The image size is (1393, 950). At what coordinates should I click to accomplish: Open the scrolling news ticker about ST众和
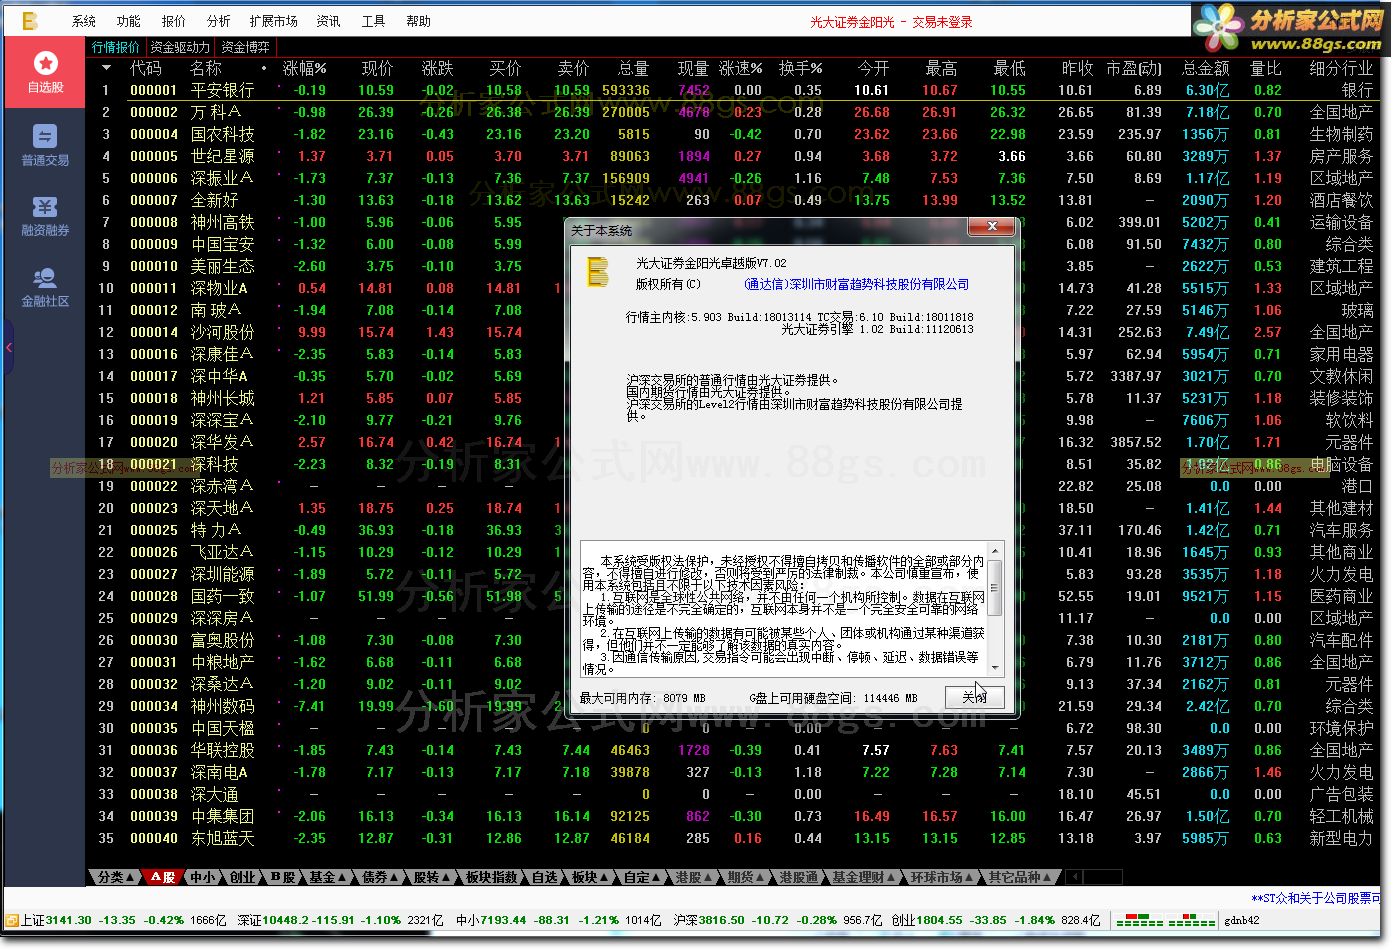(1316, 898)
